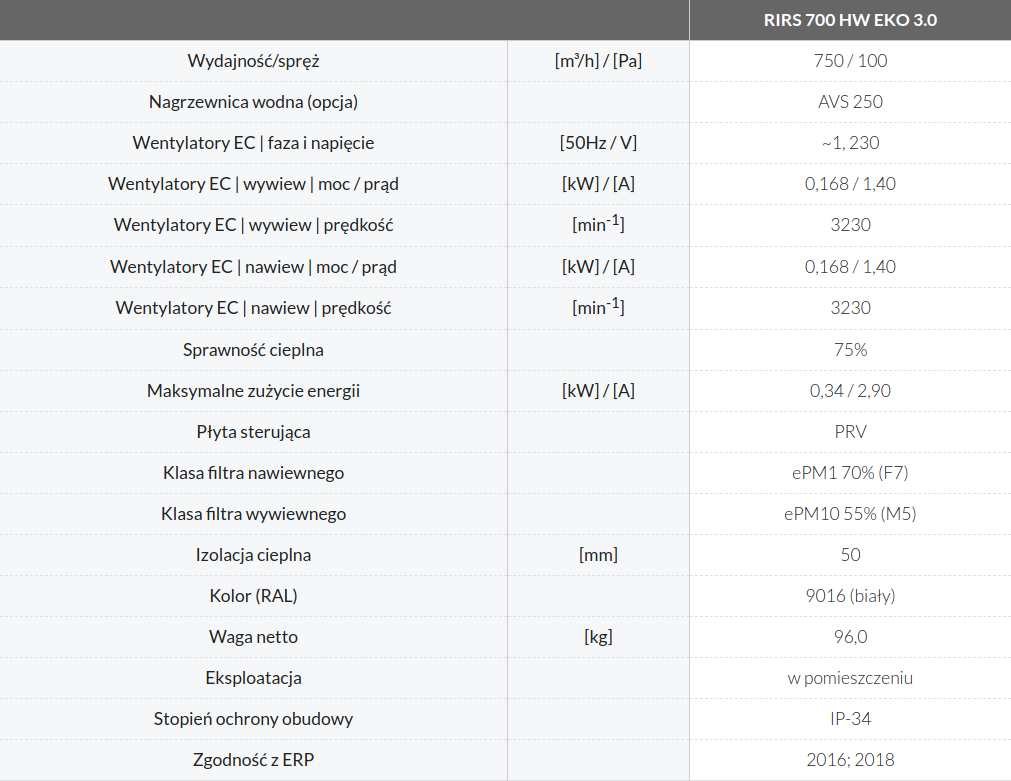Select the Wydajność/spręż row label
Screen dimensions: 1011x781
point(253,61)
